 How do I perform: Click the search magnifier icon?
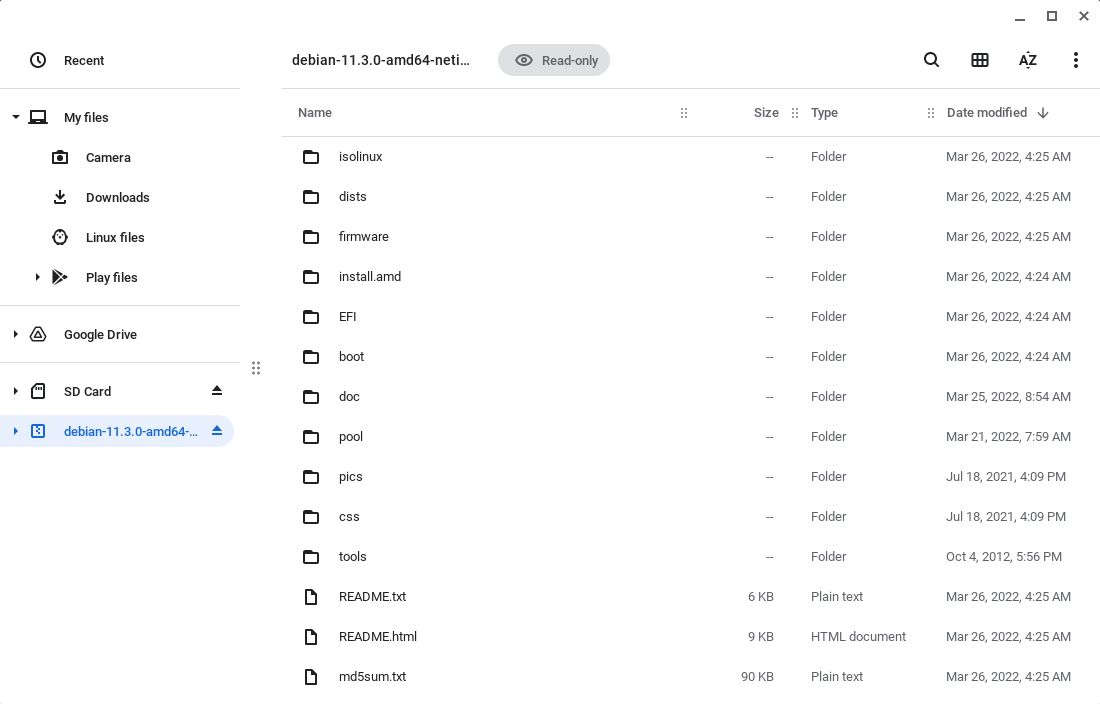coord(931,60)
